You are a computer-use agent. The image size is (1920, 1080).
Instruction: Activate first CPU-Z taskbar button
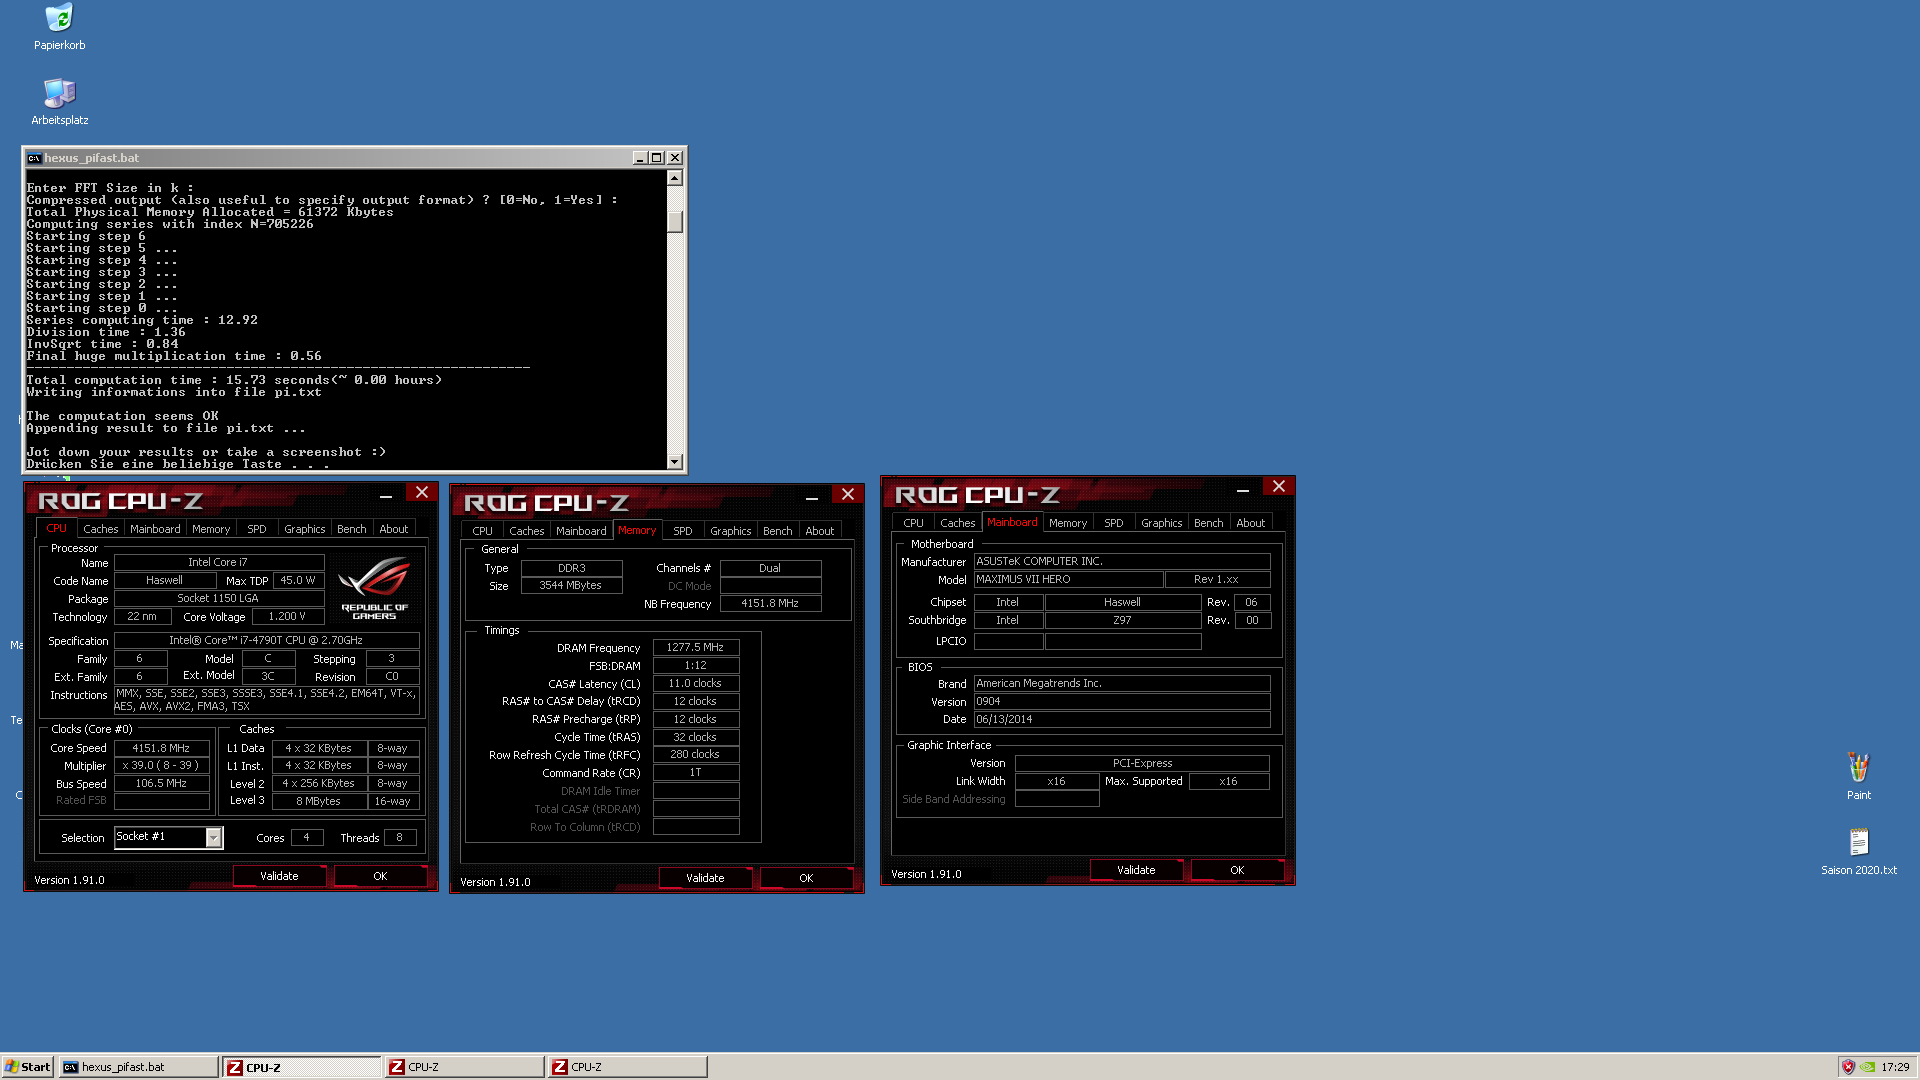point(302,1067)
